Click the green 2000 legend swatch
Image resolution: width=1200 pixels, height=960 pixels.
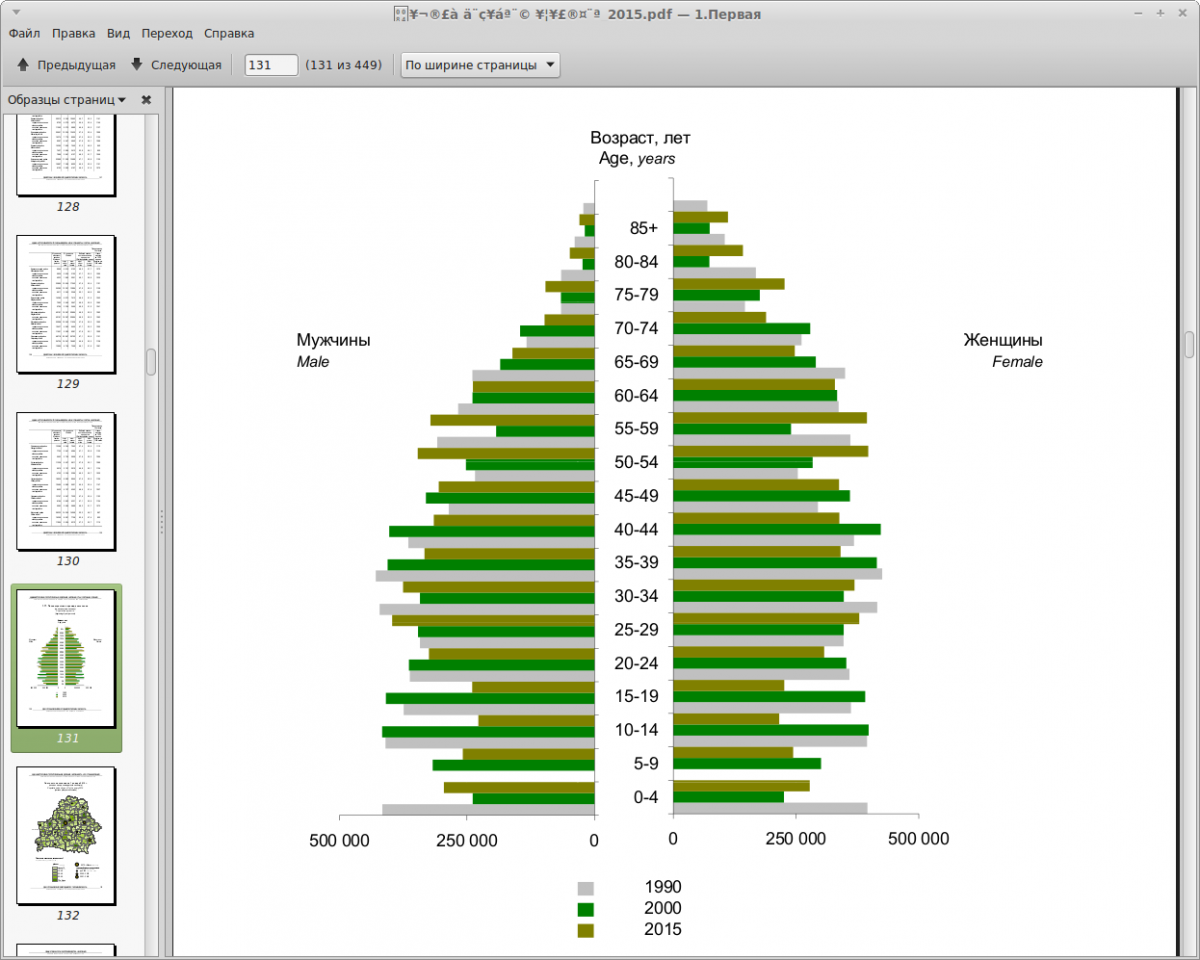click(x=586, y=909)
